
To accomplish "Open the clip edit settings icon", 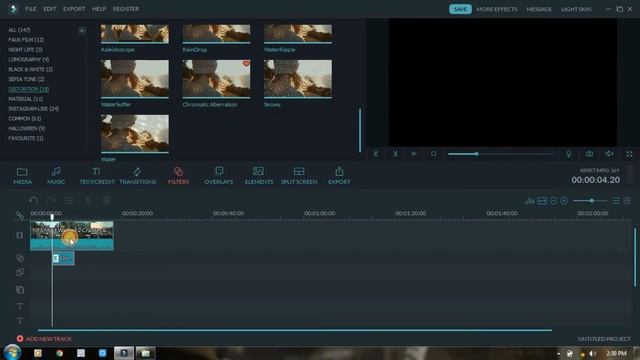I will (x=69, y=200).
